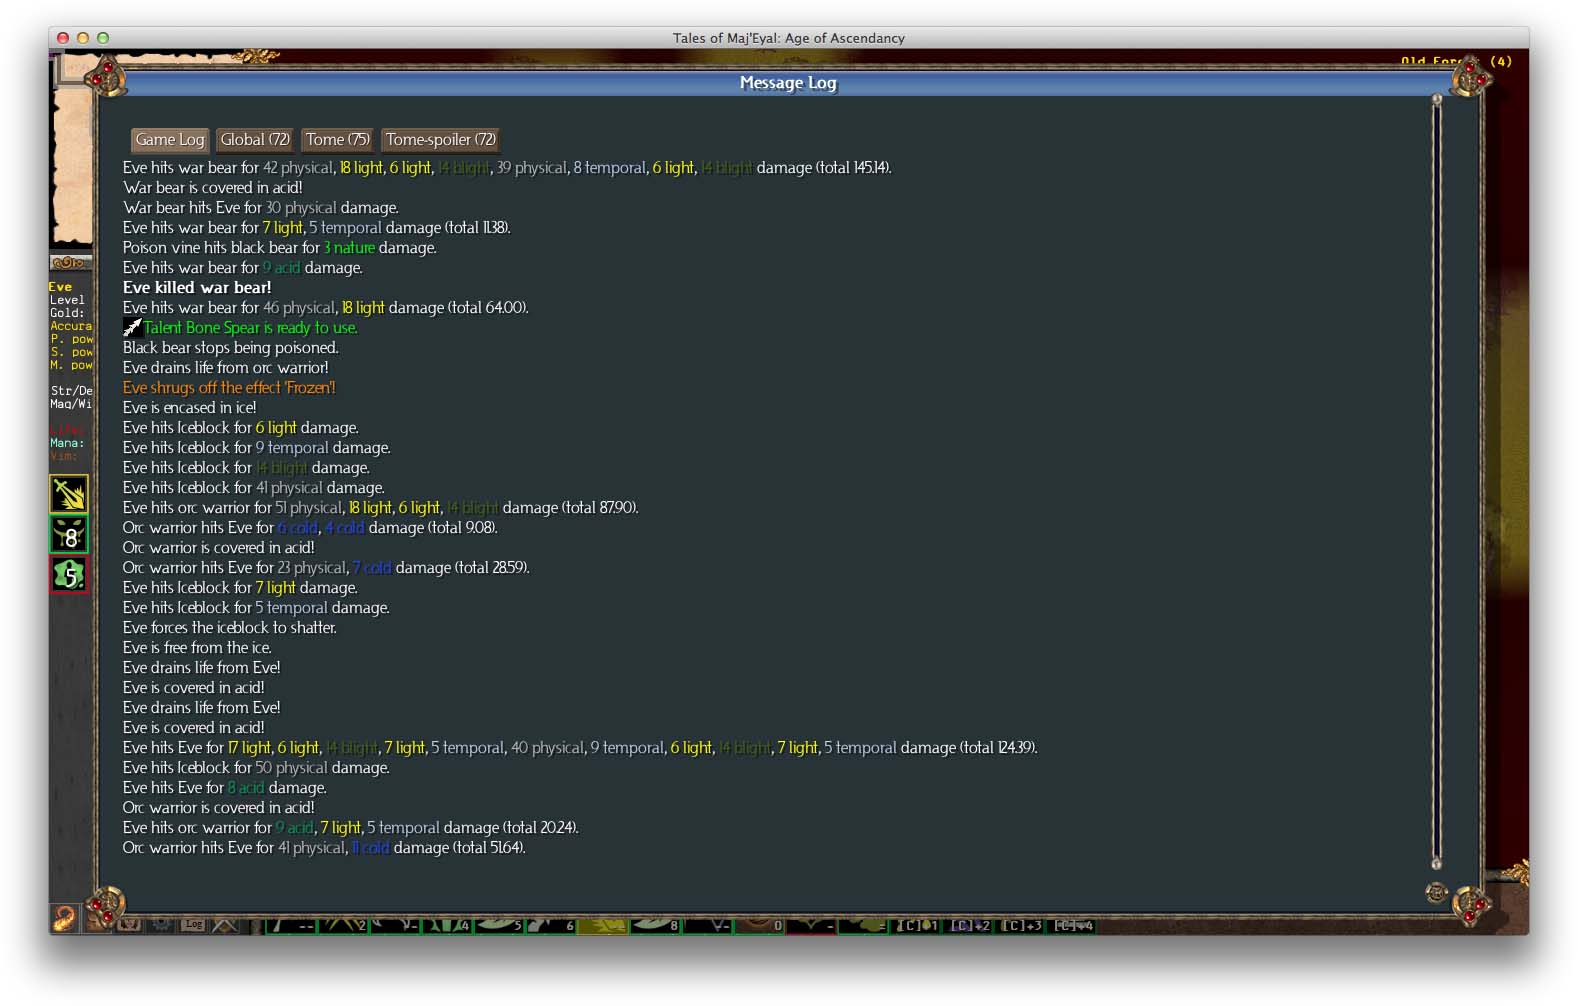Click the 'Eve' character name in sidebar
This screenshot has width=1578, height=1006.
point(60,287)
